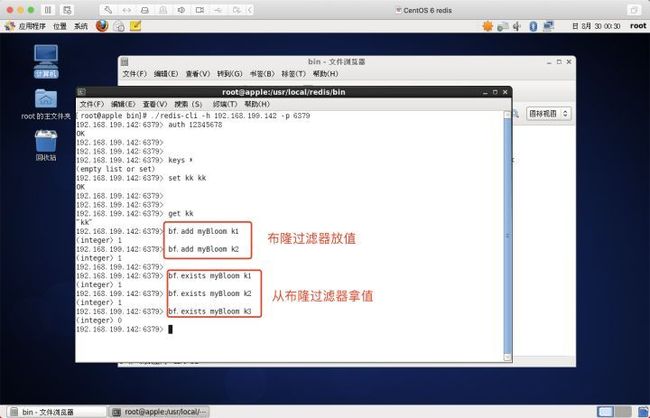650x418 pixels.
Task: Launch Firefox from the GNOME panel
Action: (102, 26)
